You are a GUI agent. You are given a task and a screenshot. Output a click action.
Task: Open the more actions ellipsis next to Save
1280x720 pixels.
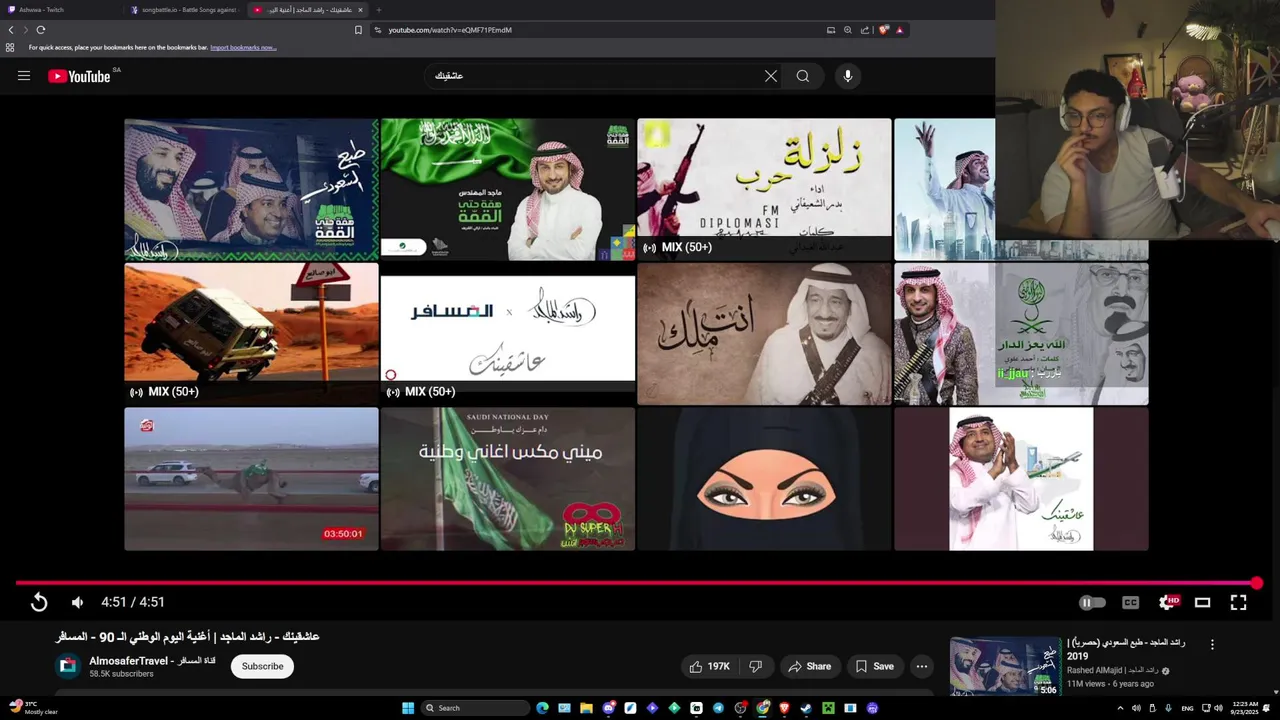[x=922, y=666]
